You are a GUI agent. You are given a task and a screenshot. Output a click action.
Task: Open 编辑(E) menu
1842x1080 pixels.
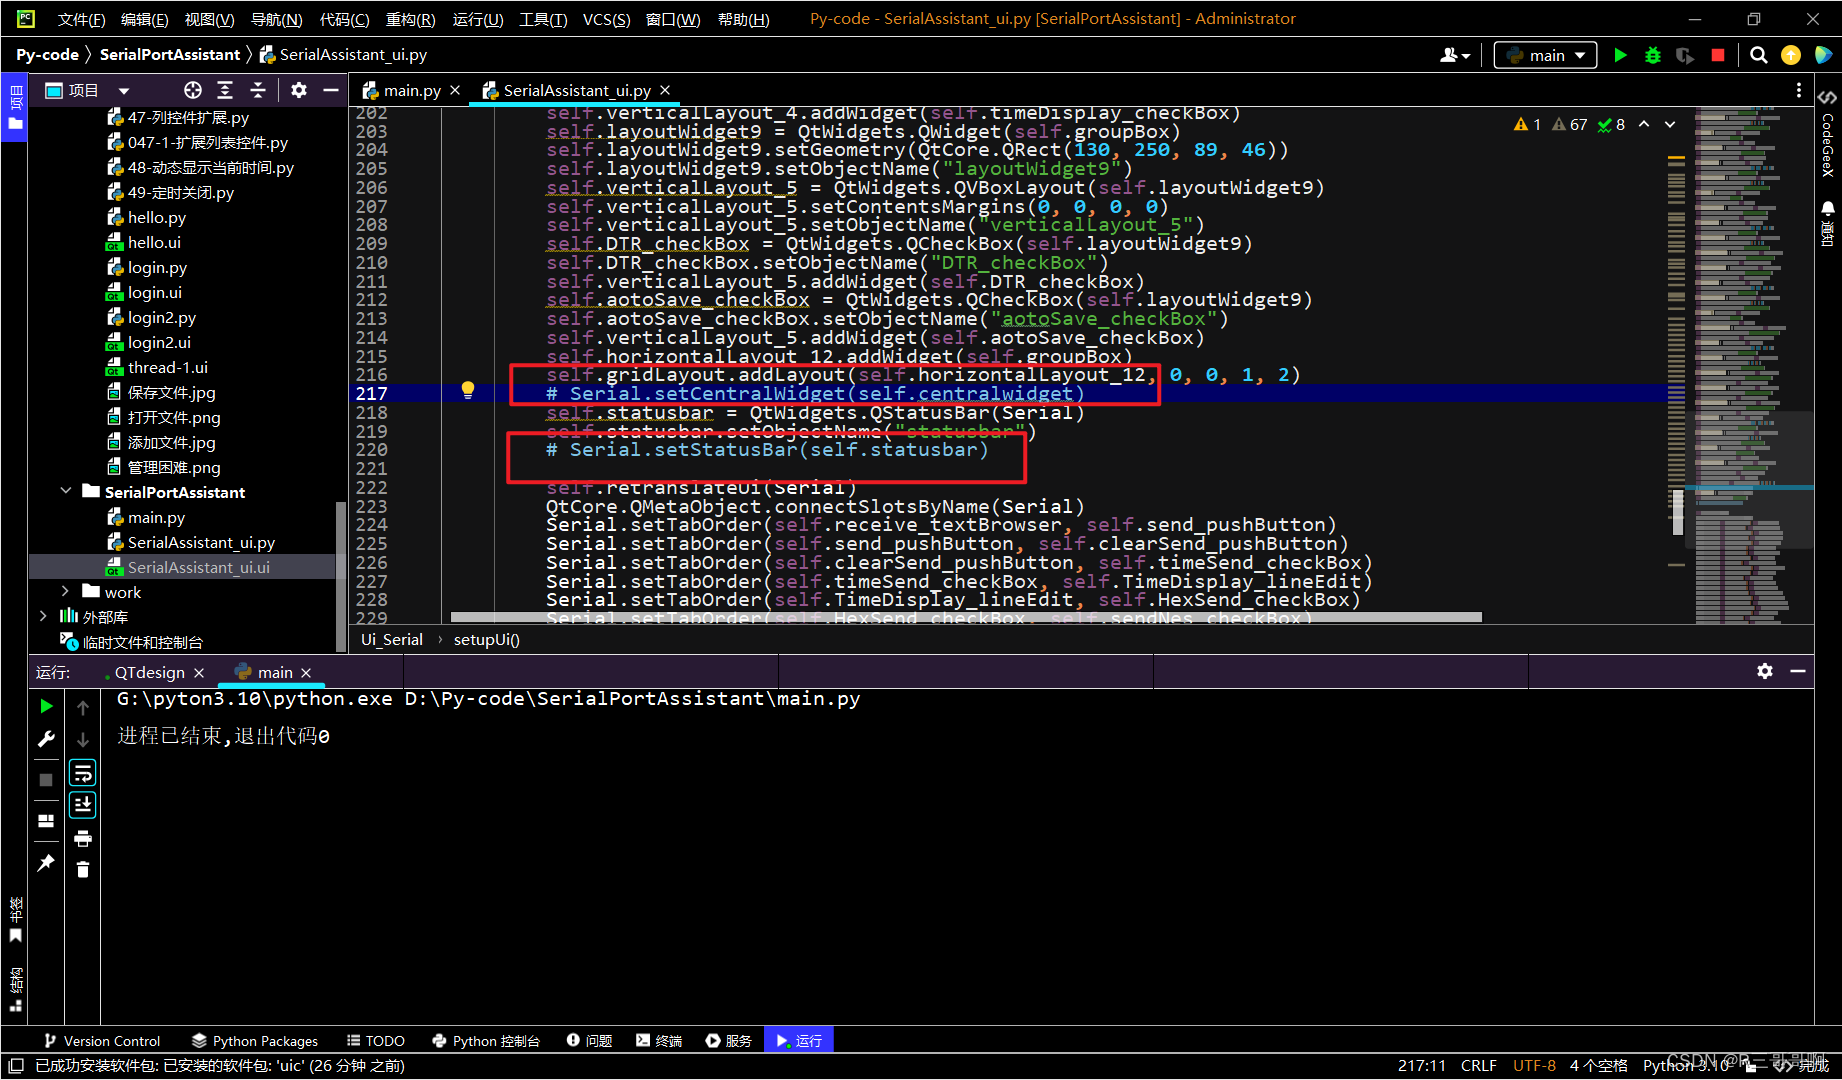[144, 19]
